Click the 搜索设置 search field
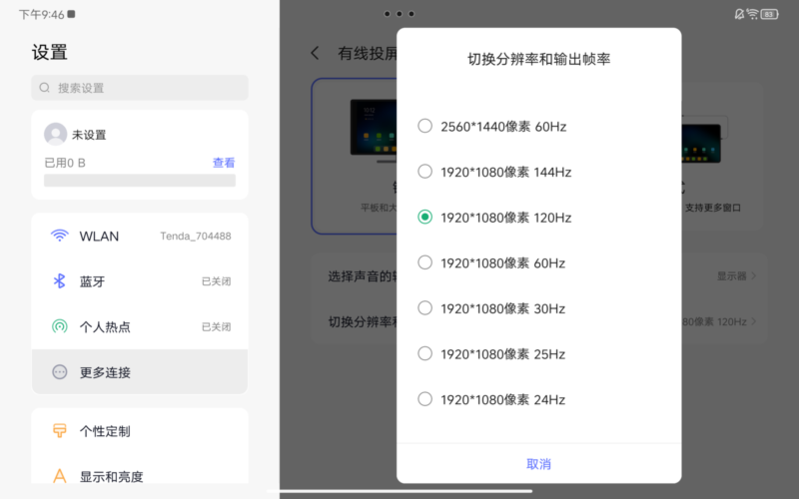Viewport: 799px width, 499px height. tap(140, 88)
